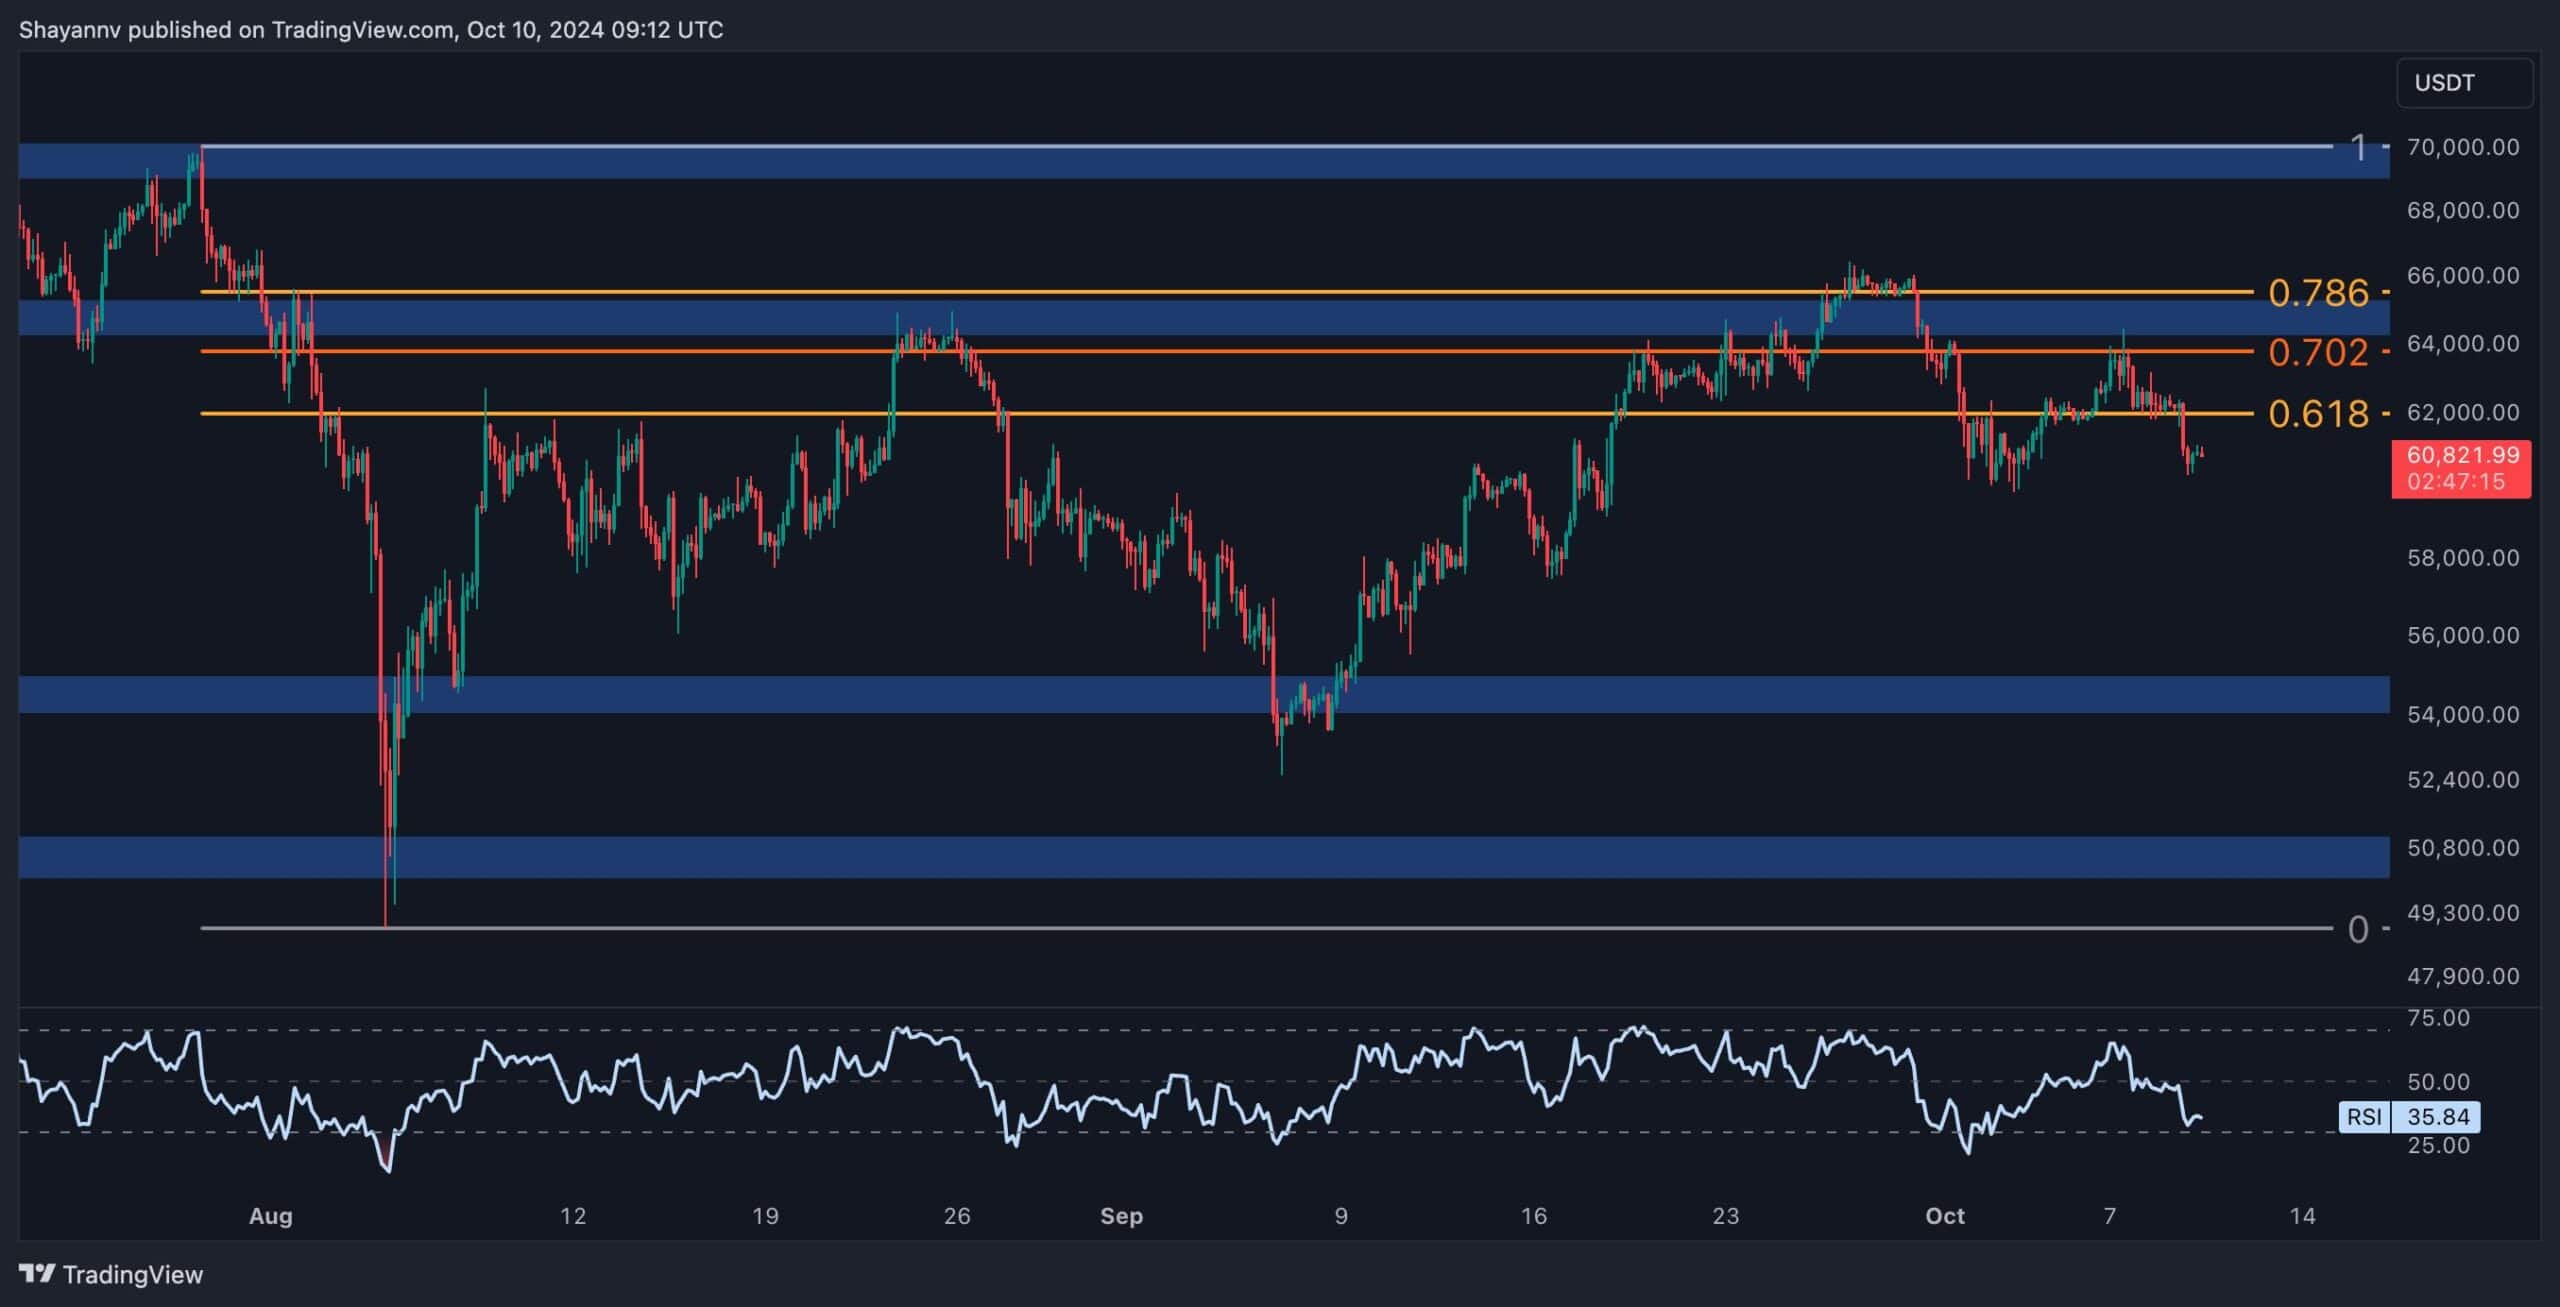Click the 56,000.00 price axis label

click(x=2463, y=635)
